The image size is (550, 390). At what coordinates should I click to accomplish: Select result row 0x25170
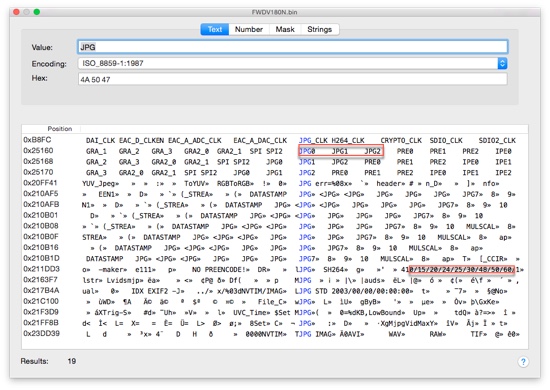pos(275,173)
